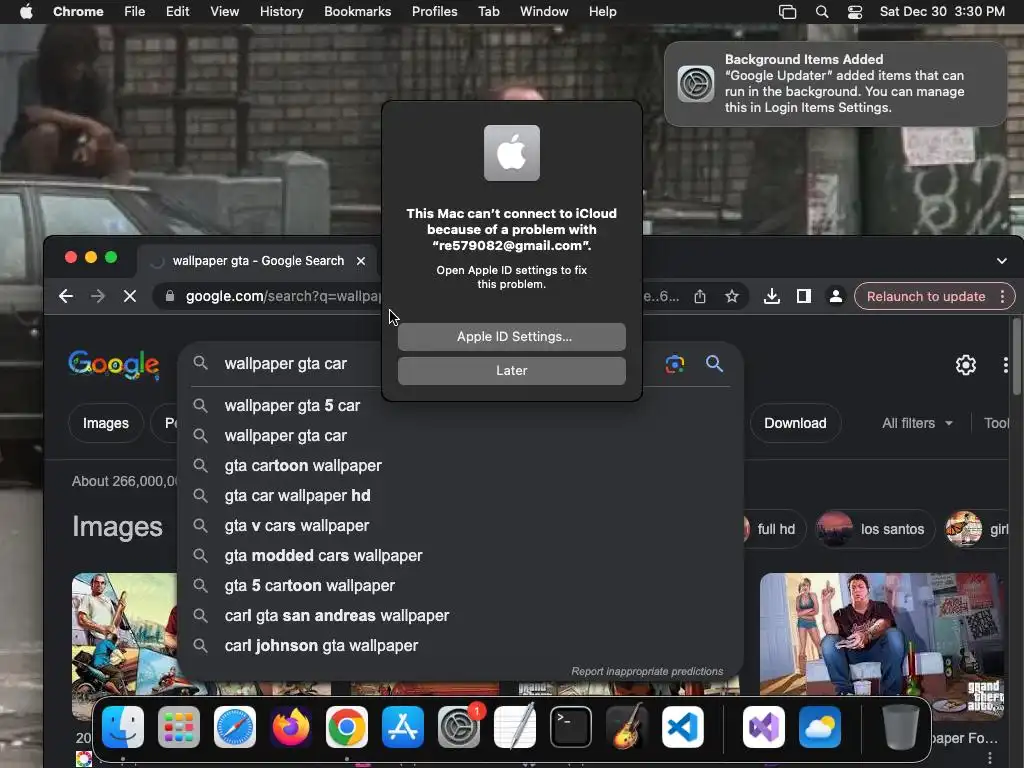
Task: Select the los santos image chip
Action: (875, 529)
